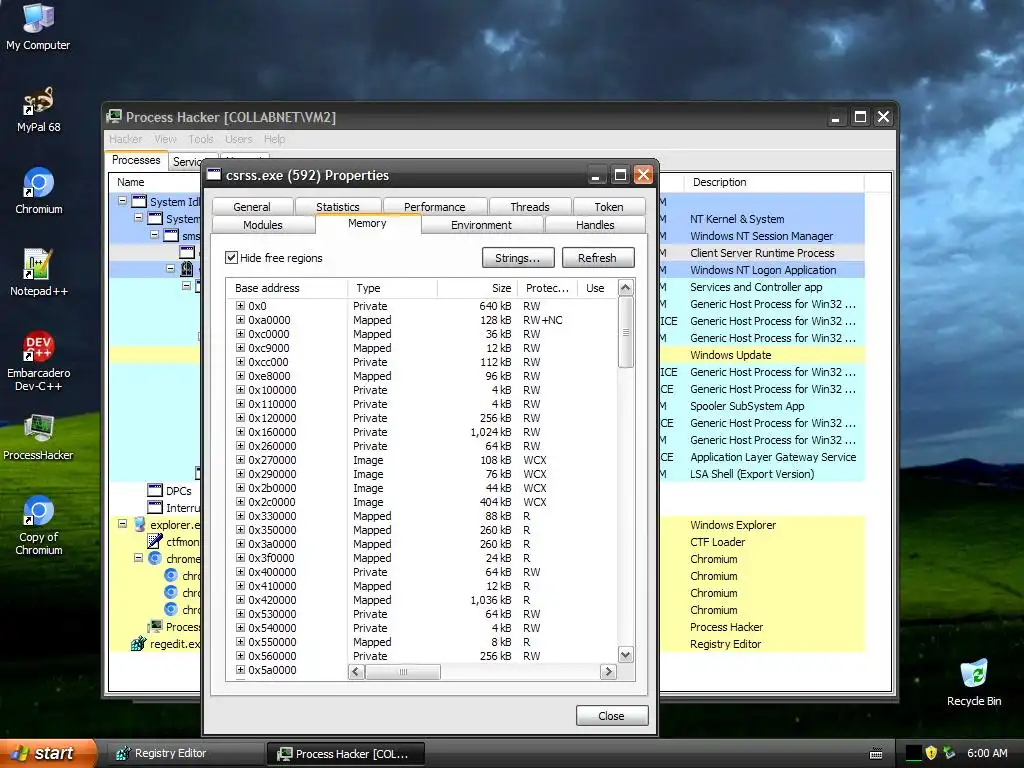This screenshot has width=1024, height=768.
Task: Open the Tools menu in Process Hacker
Action: [200, 139]
